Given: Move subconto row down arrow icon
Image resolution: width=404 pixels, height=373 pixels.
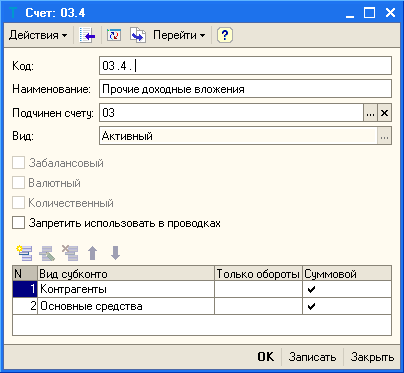Looking at the screenshot, I should click(x=115, y=253).
